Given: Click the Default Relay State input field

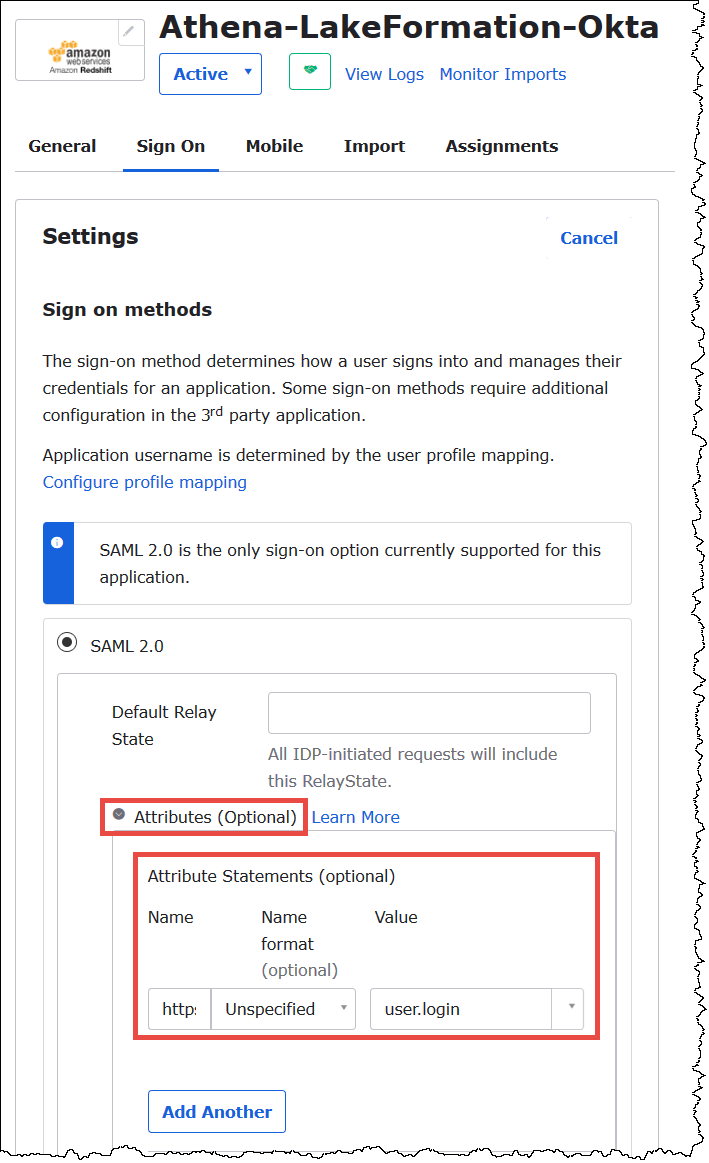Looking at the screenshot, I should click(428, 712).
